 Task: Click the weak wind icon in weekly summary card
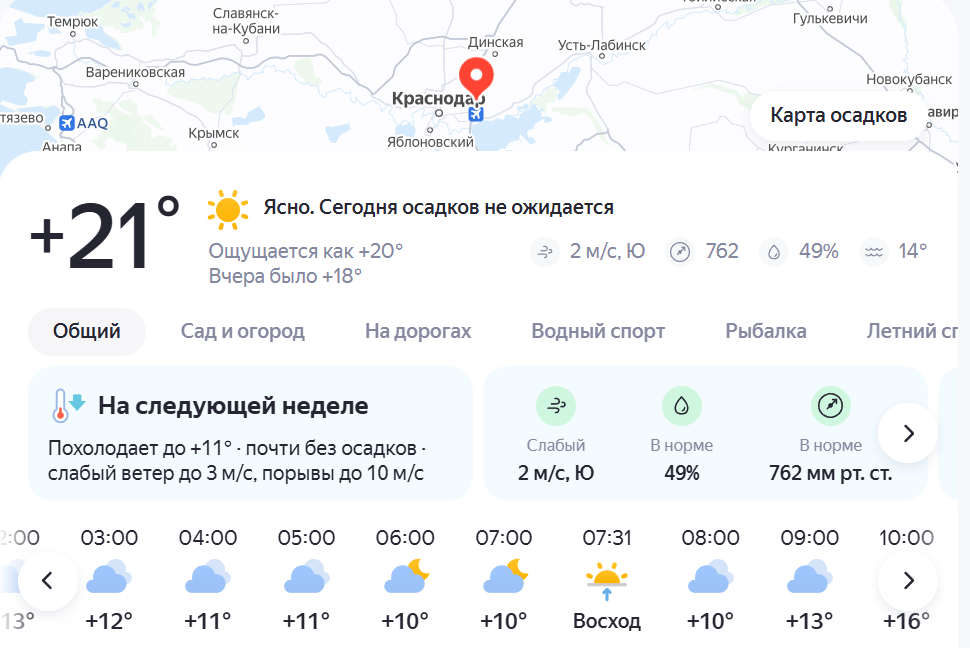pos(557,406)
